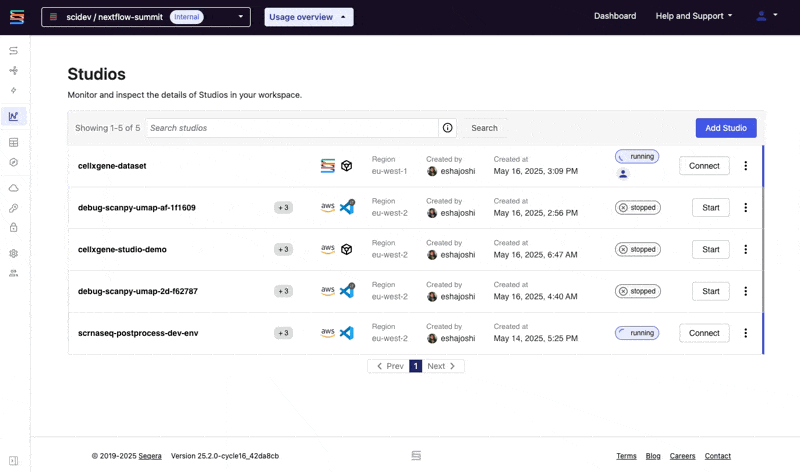
Task: Open the scidev / nextflow-summit workspace dropdown
Action: [146, 17]
